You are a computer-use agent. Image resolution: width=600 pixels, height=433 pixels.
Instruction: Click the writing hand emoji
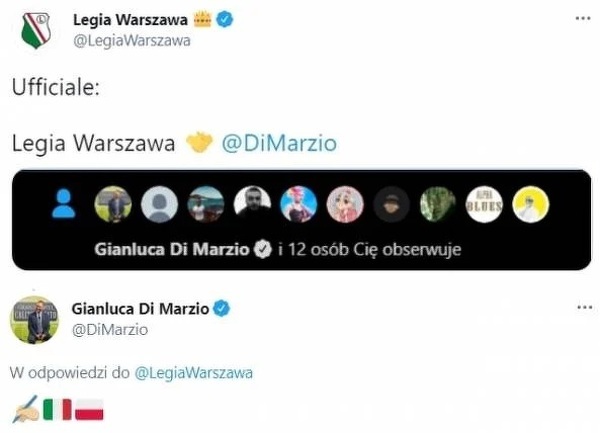(x=26, y=409)
